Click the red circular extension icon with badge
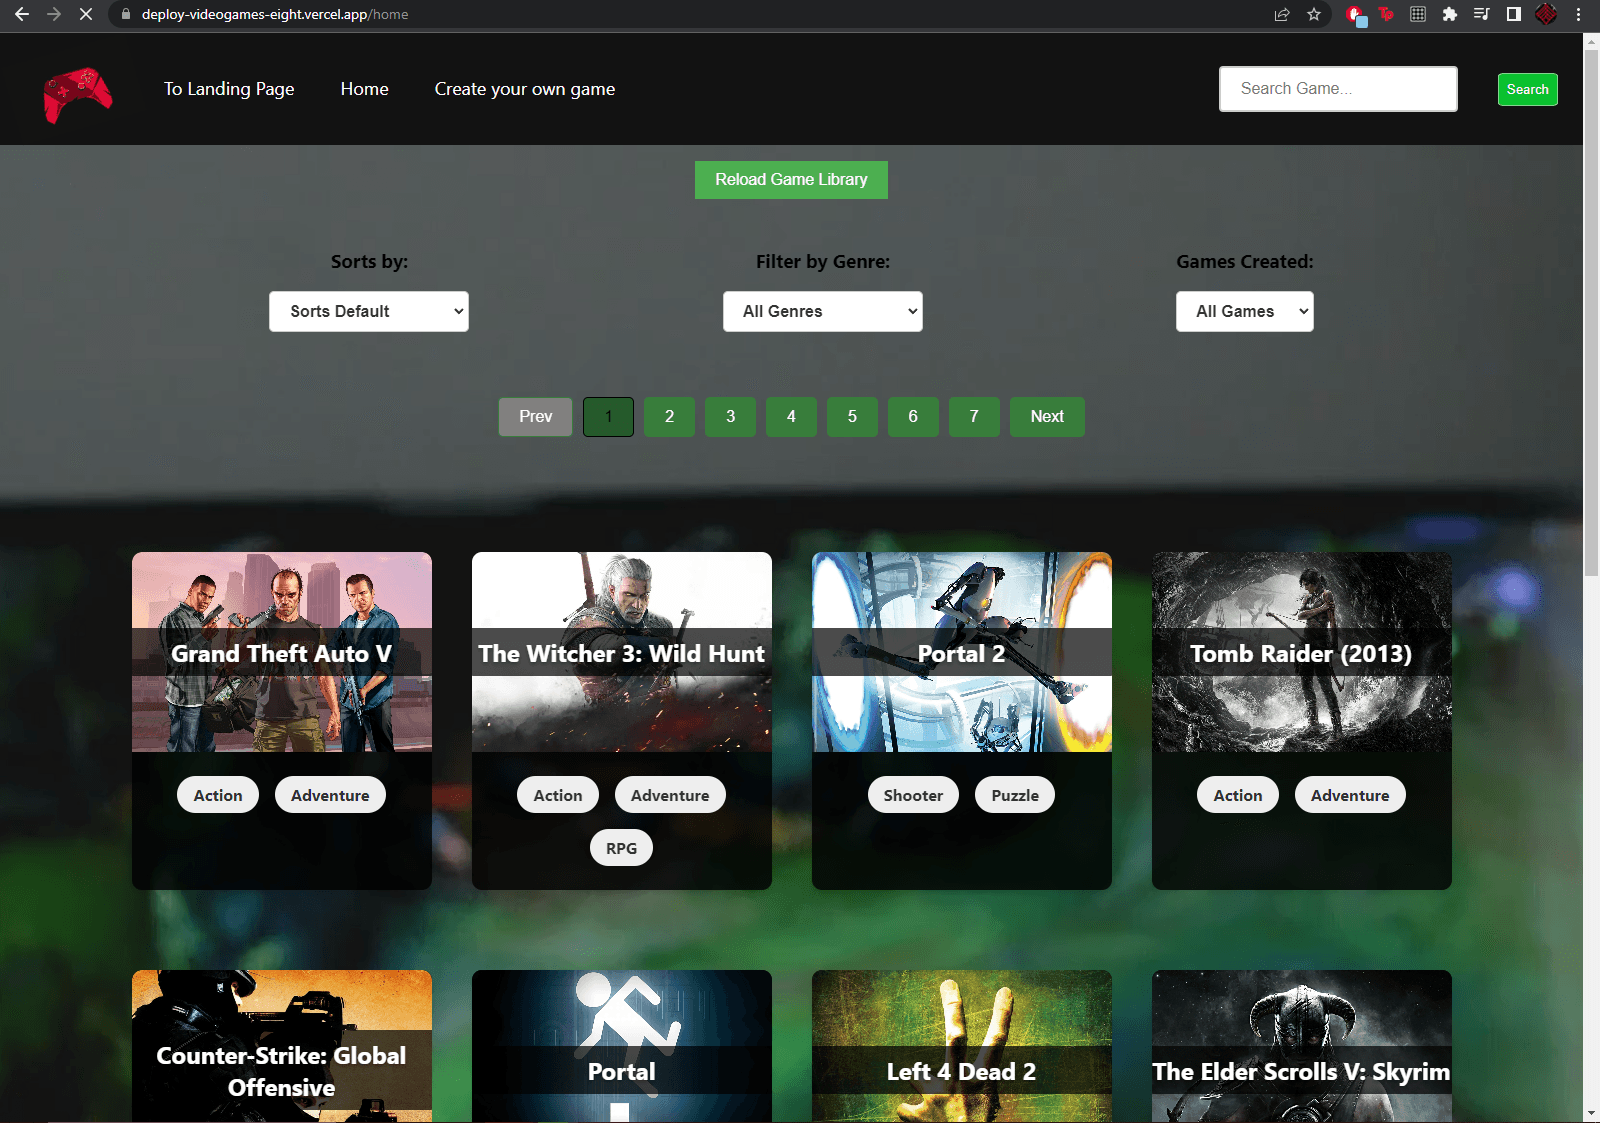1600x1123 pixels. tap(1355, 15)
